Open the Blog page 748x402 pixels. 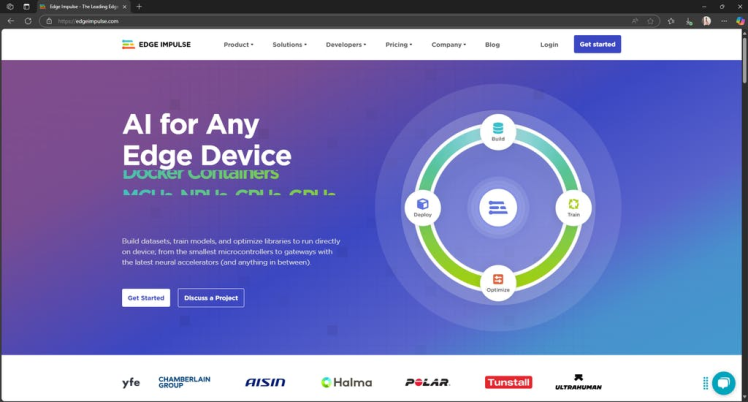(x=492, y=44)
